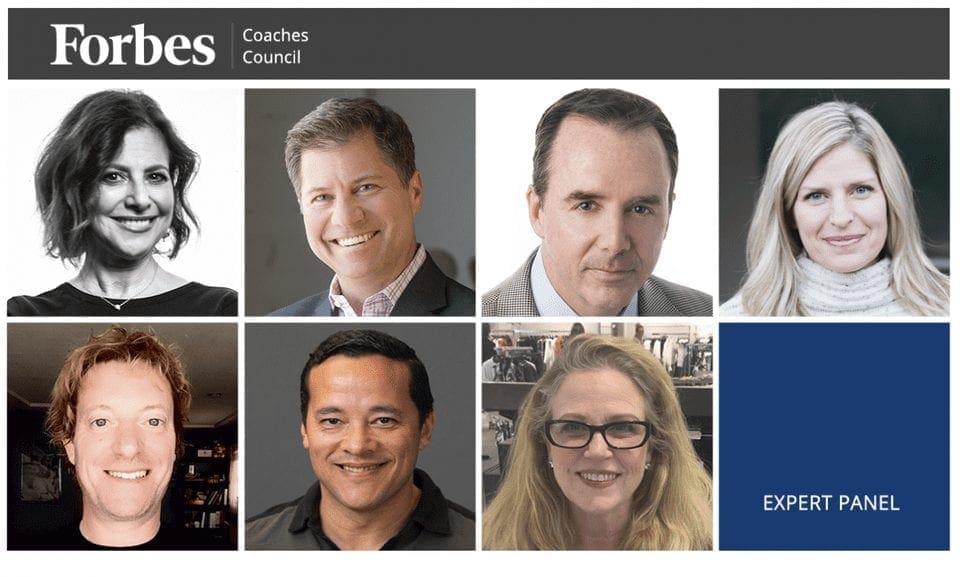Select the curly red-haired man's portrait

tap(122, 437)
